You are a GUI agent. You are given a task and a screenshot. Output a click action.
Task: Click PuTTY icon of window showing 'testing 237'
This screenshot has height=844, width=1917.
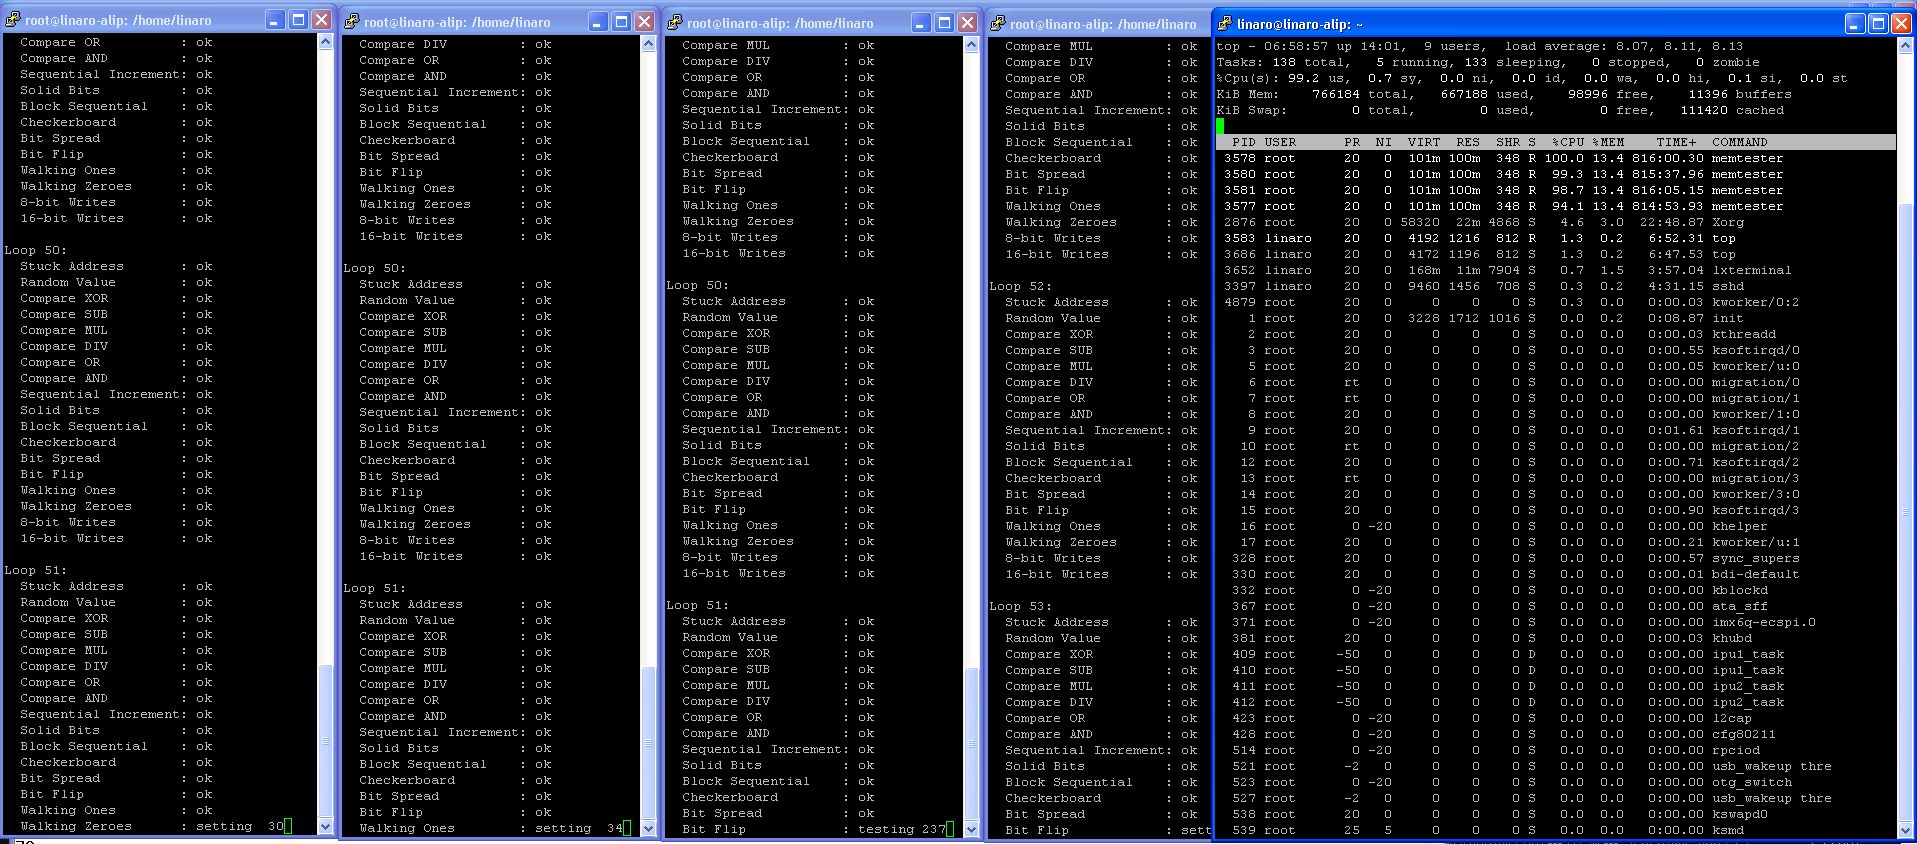(x=674, y=22)
